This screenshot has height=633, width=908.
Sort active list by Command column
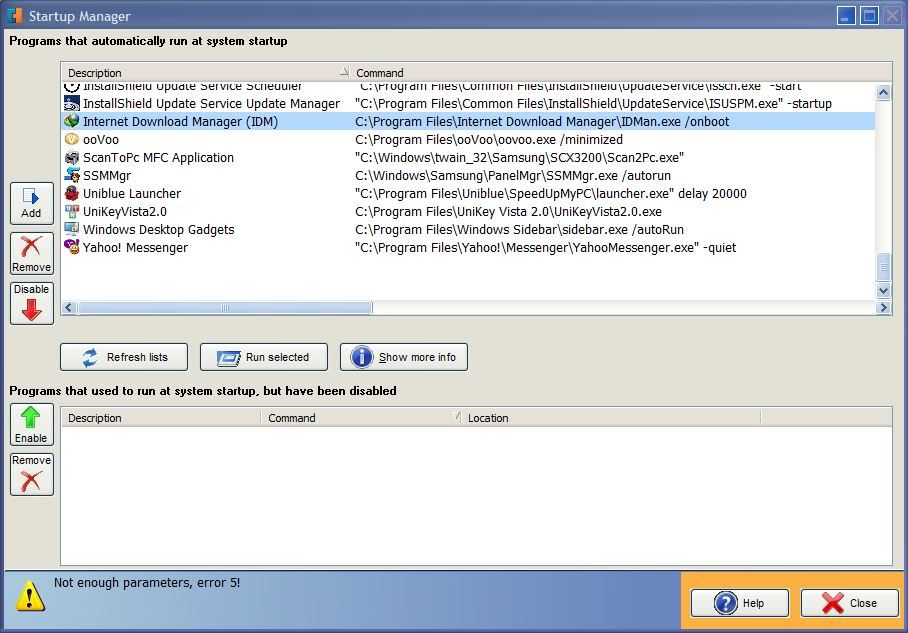(x=621, y=73)
